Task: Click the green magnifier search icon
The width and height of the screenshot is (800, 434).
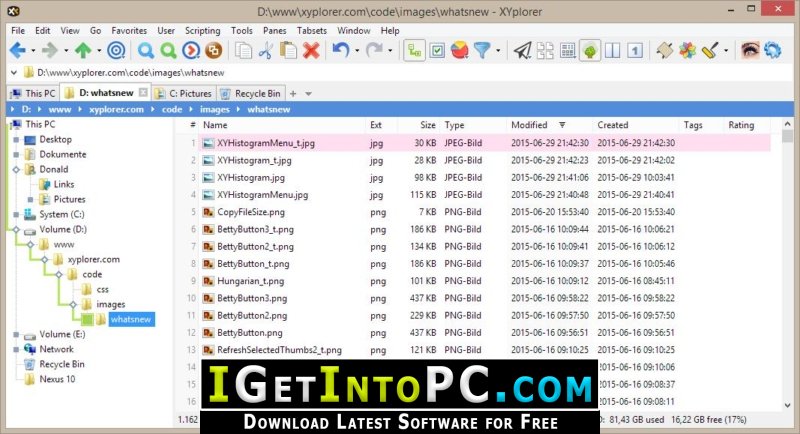Action: click(168, 50)
